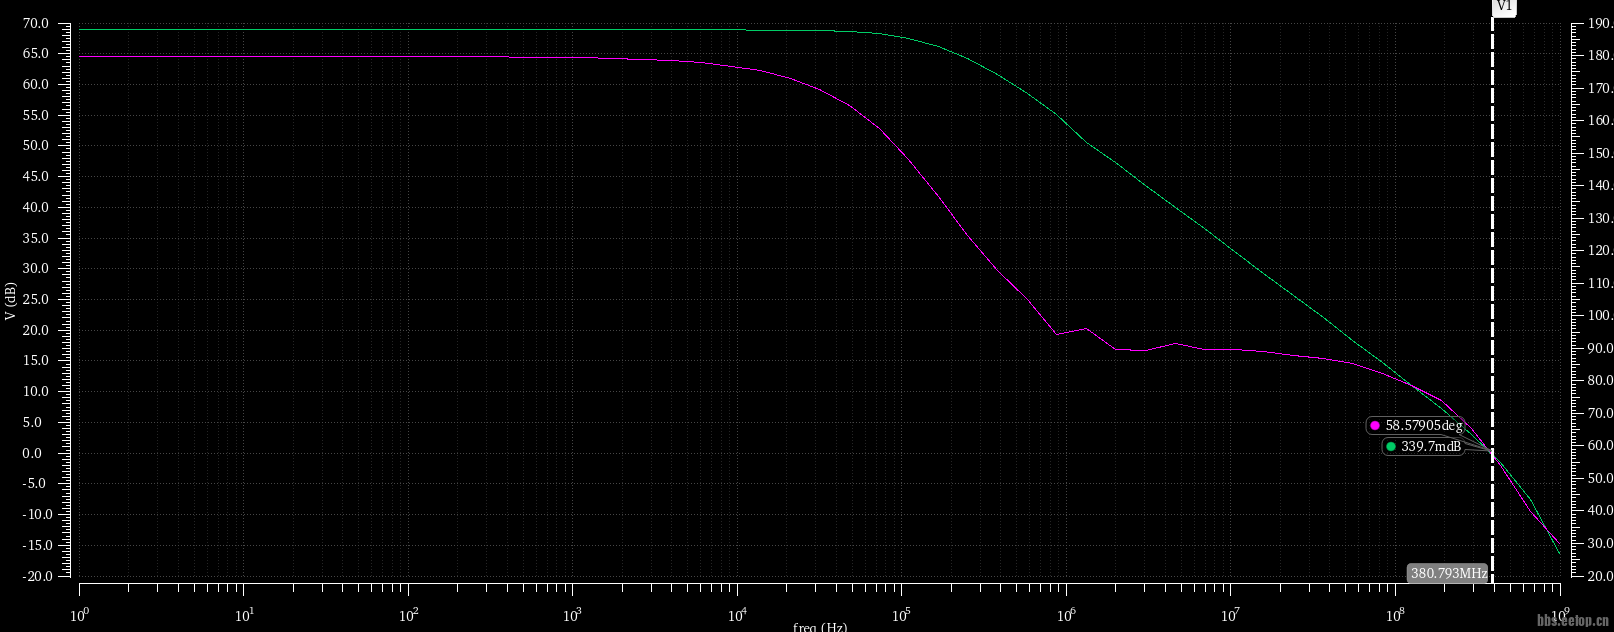Click the 10^3 frequency axis tick label
This screenshot has width=1614, height=632.
coord(573,614)
